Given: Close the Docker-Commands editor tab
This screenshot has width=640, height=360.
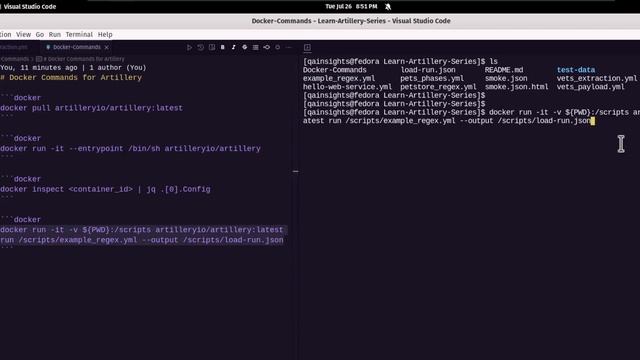Looking at the screenshot, I should (107, 47).
